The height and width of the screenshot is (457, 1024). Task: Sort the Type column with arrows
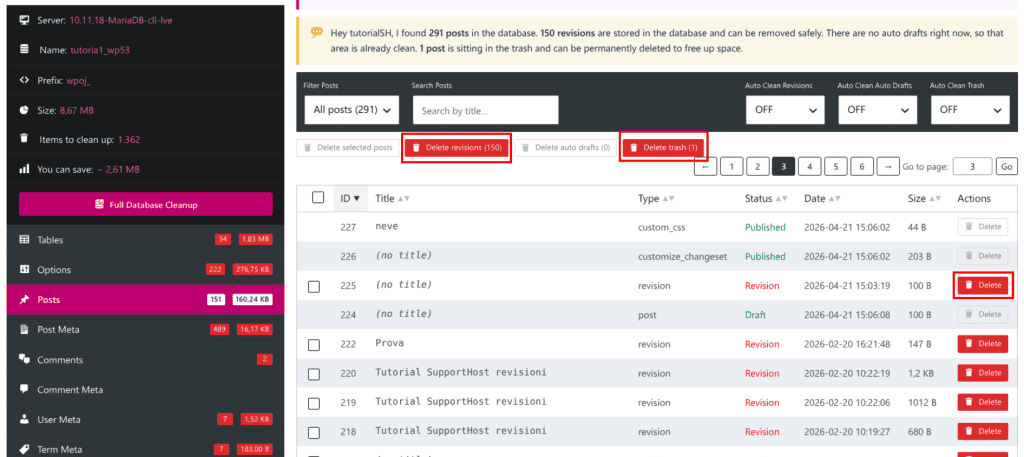pyautogui.click(x=668, y=198)
